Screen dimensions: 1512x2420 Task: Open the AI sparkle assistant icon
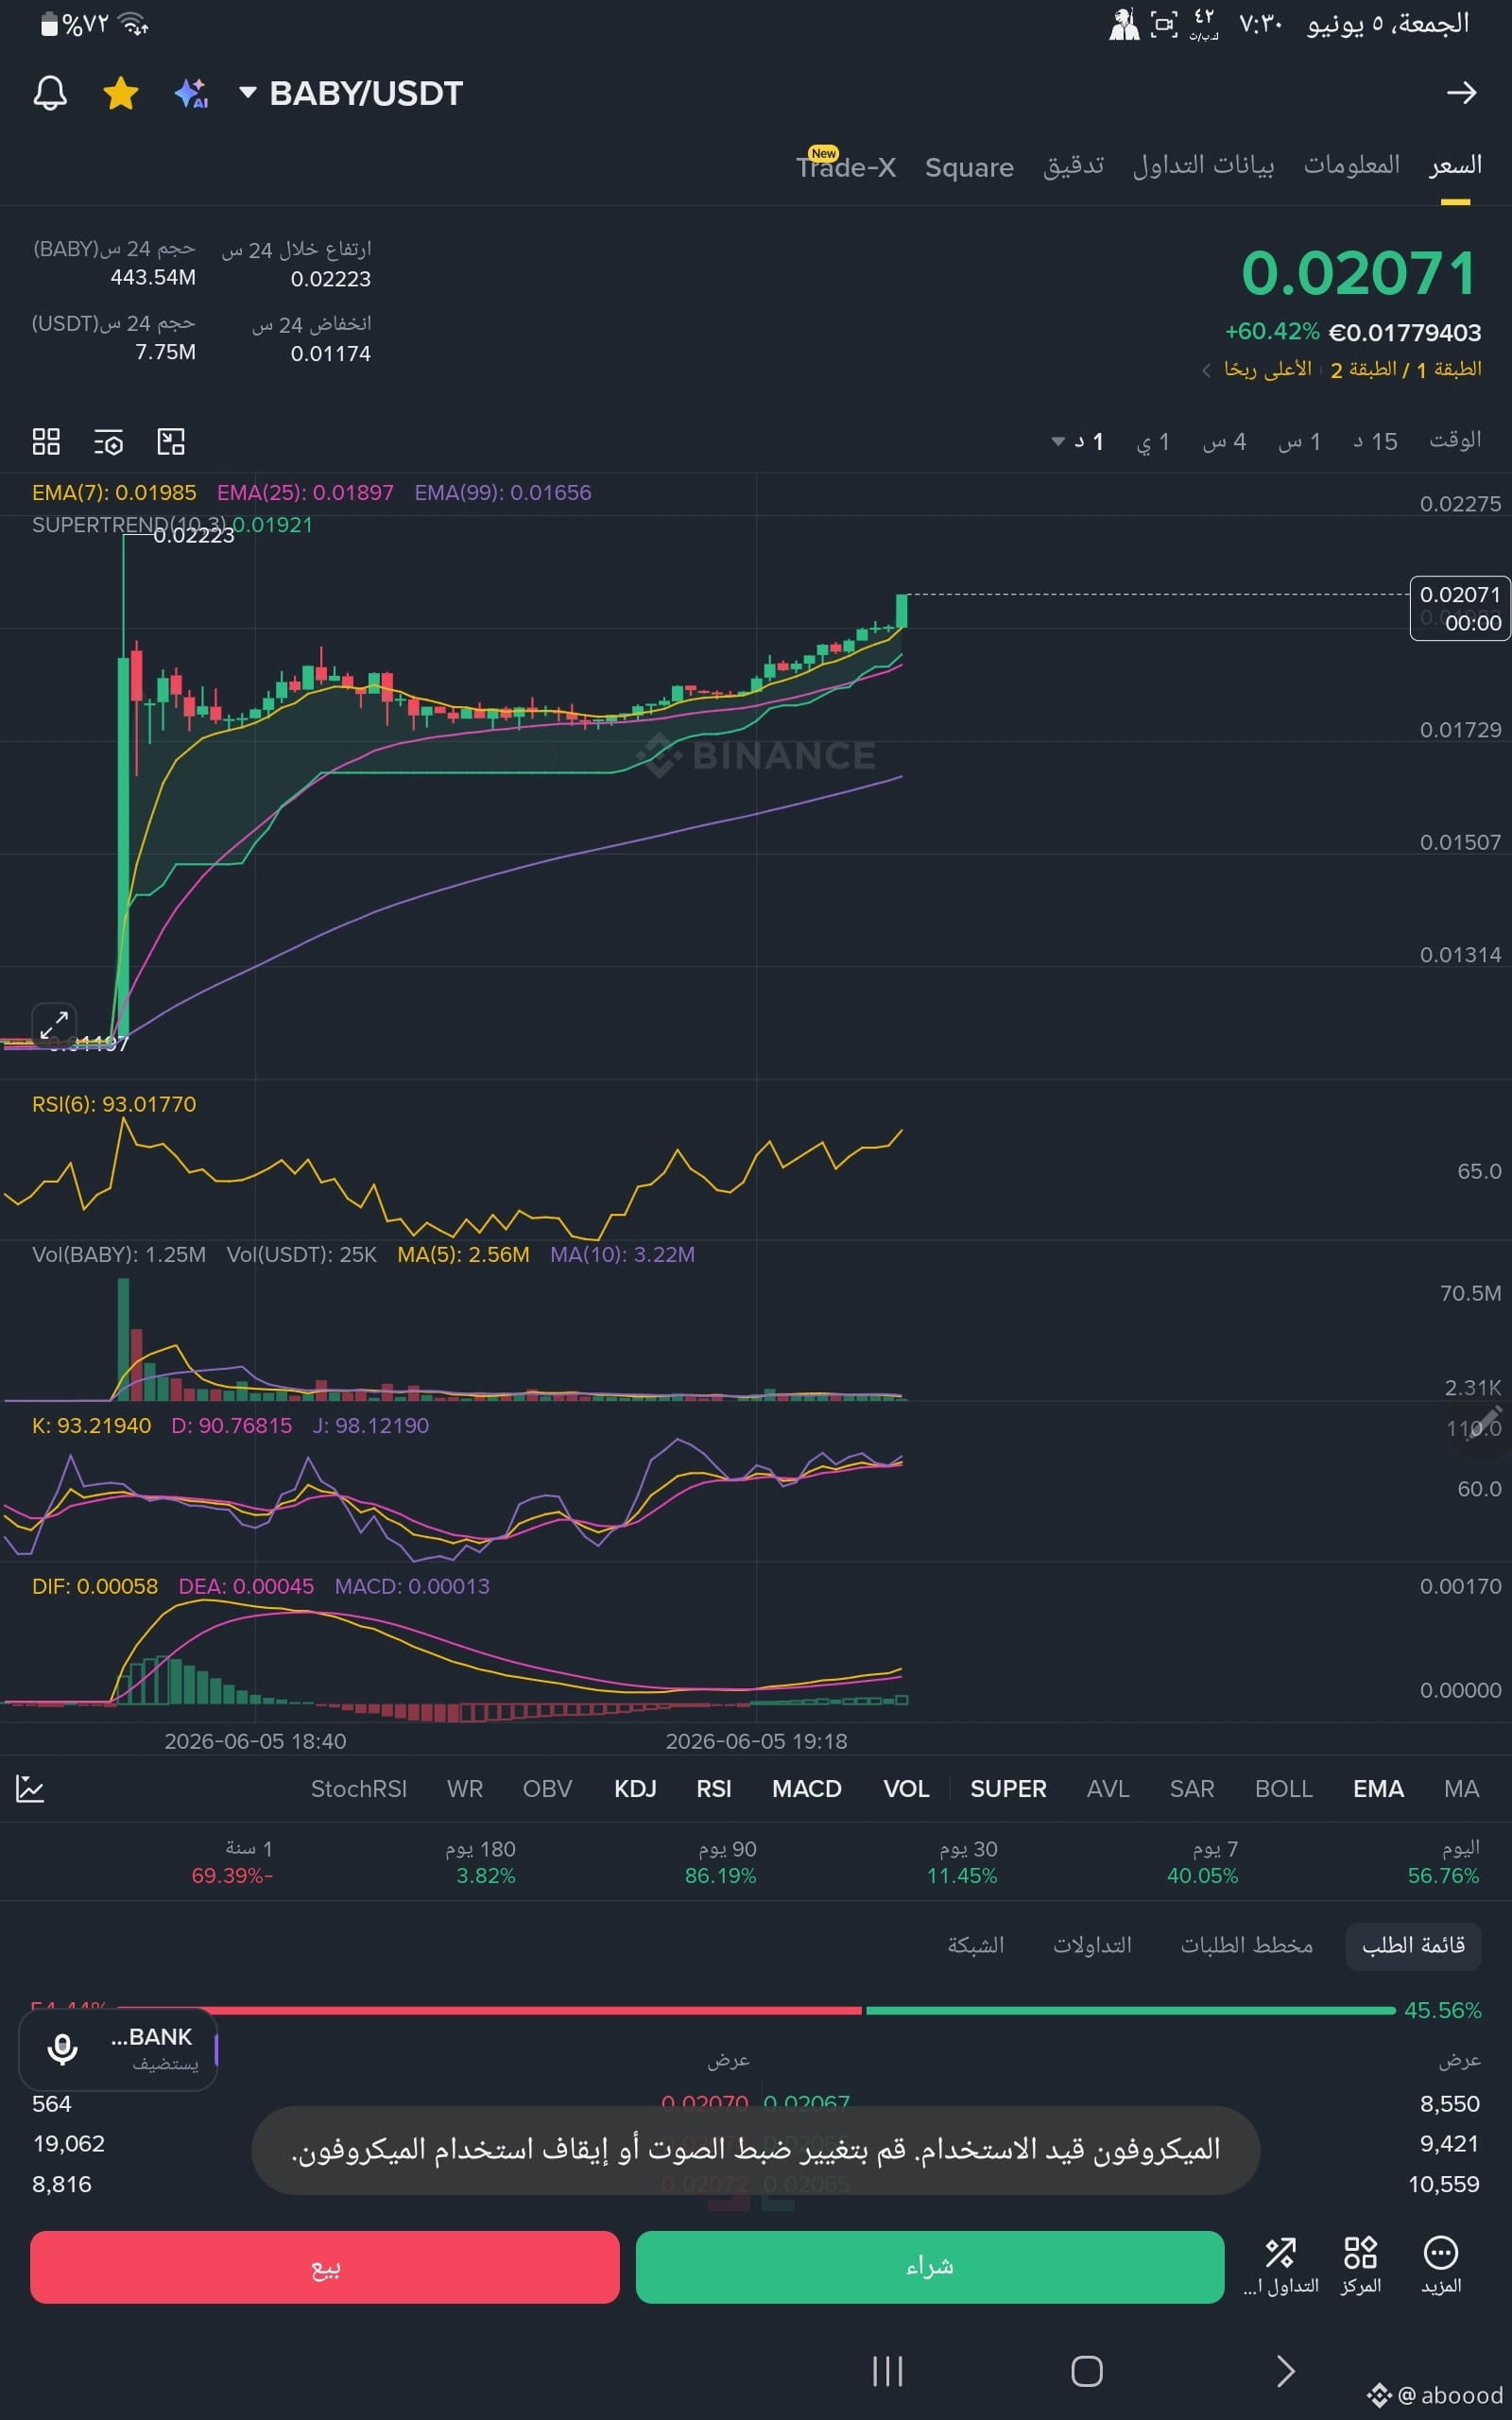(x=191, y=93)
